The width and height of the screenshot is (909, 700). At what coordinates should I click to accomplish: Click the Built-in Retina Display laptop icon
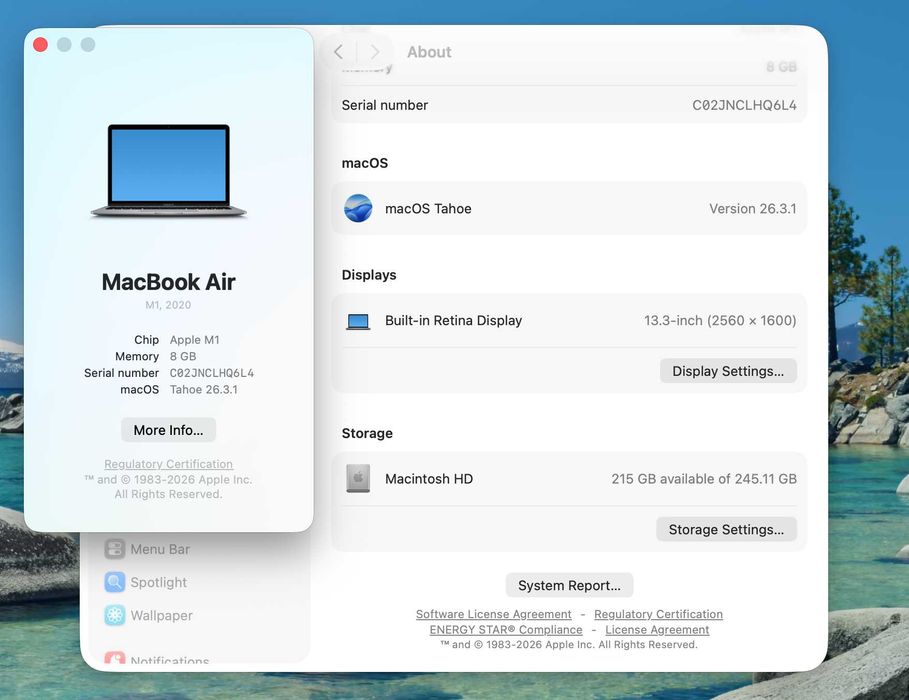358,321
